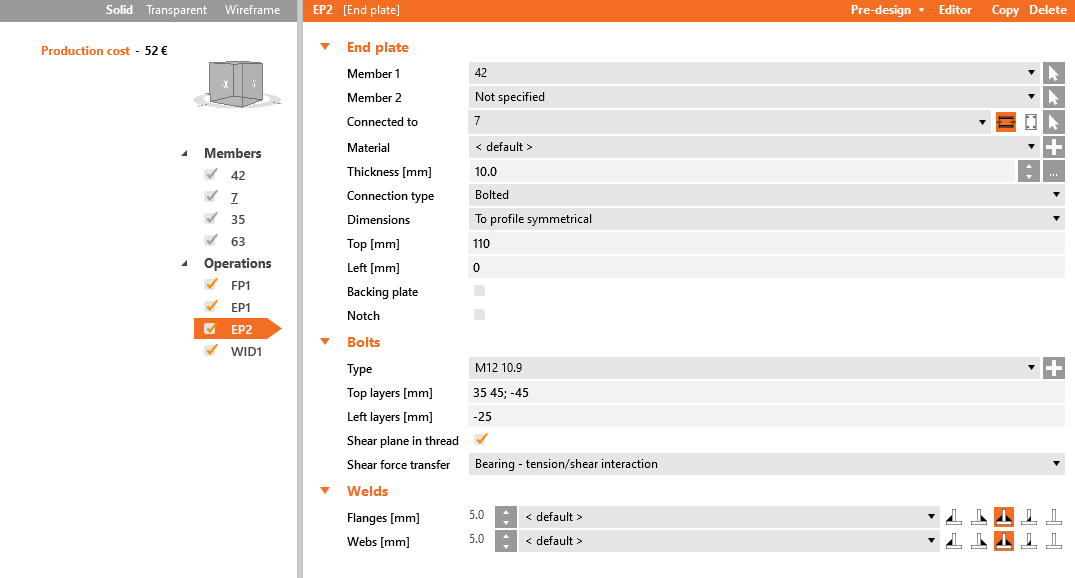The image size is (1075, 578).
Task: Select the WID1 operation in the tree
Action: click(246, 351)
